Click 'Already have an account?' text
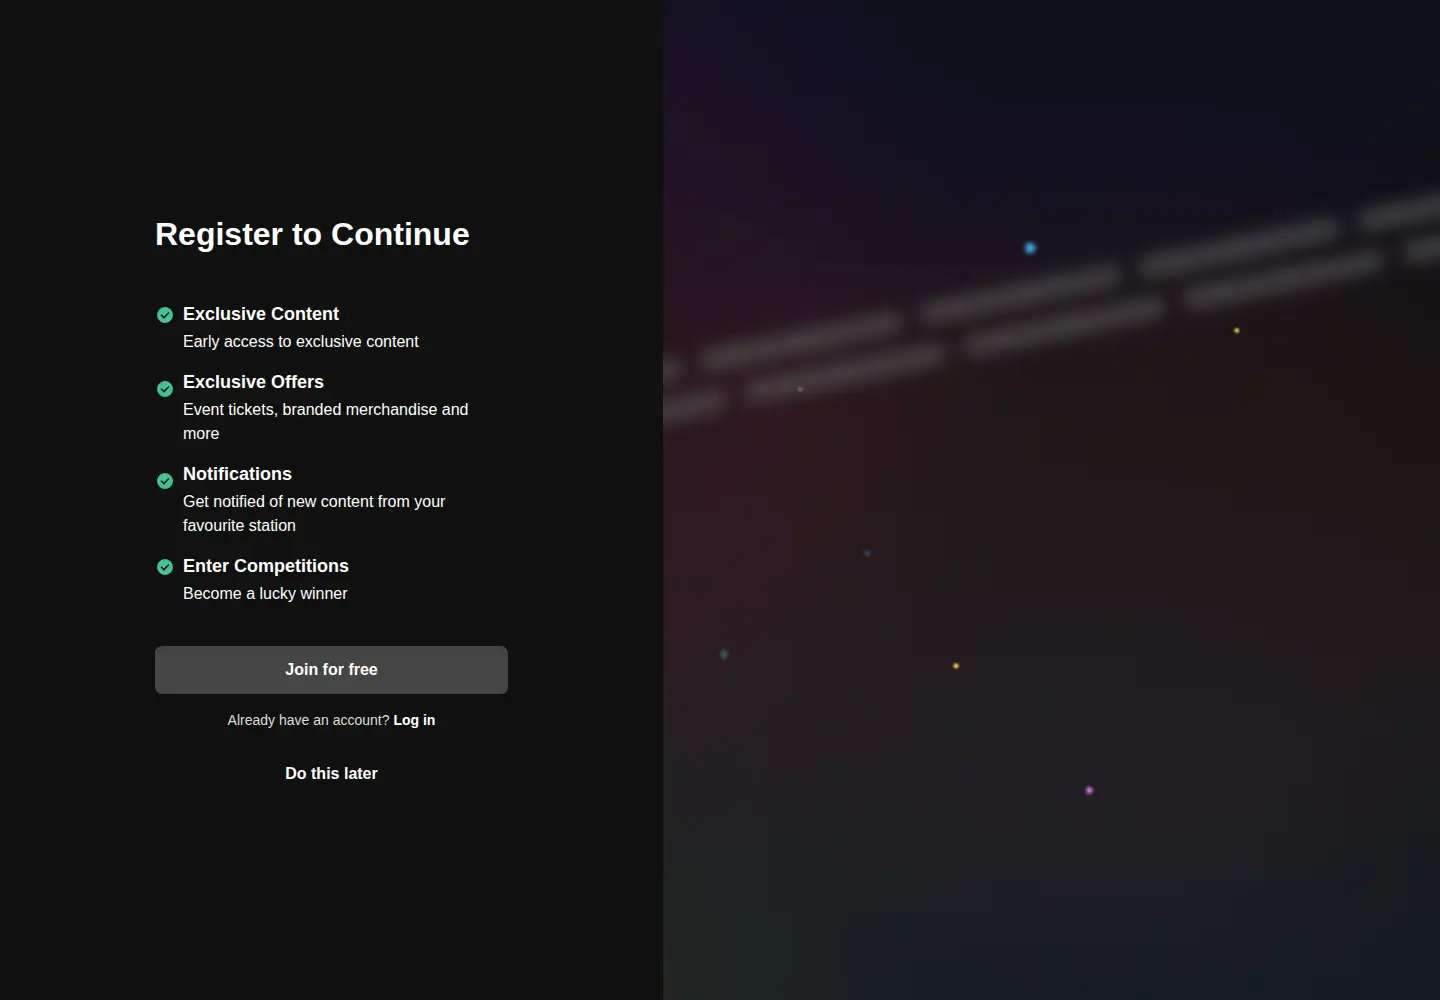This screenshot has width=1440, height=1000. tap(308, 720)
